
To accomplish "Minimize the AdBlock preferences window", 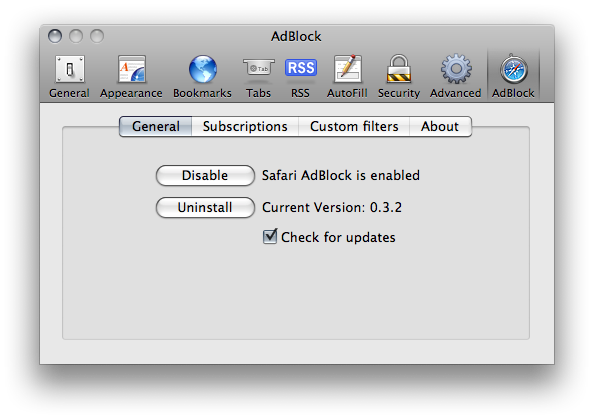I will pos(76,36).
